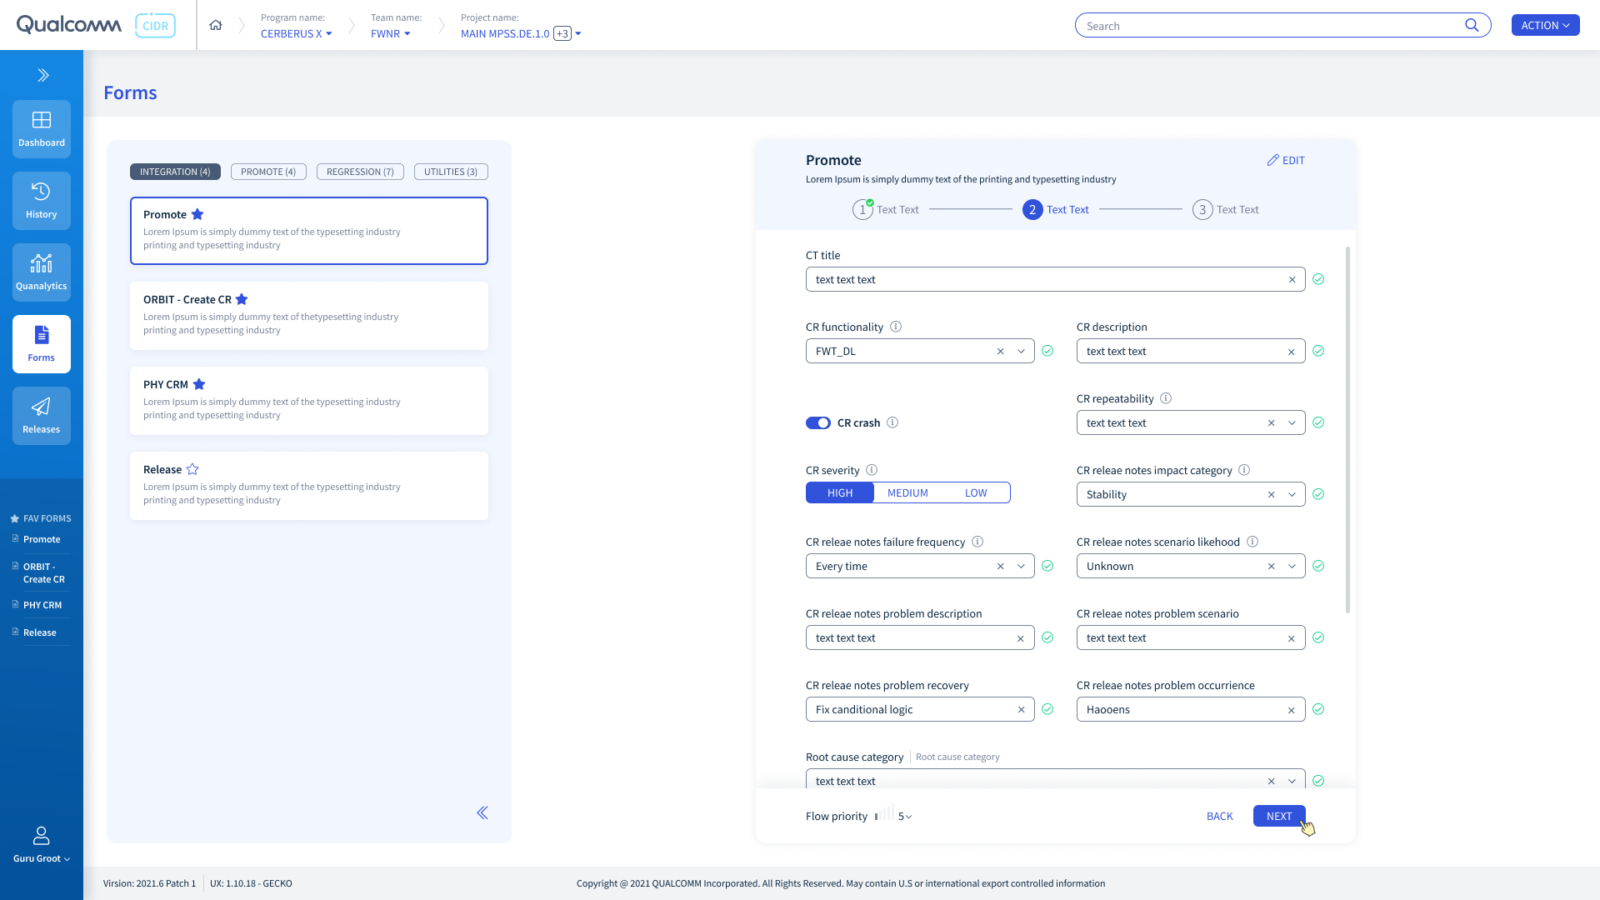Click the NEXT button

tap(1279, 816)
